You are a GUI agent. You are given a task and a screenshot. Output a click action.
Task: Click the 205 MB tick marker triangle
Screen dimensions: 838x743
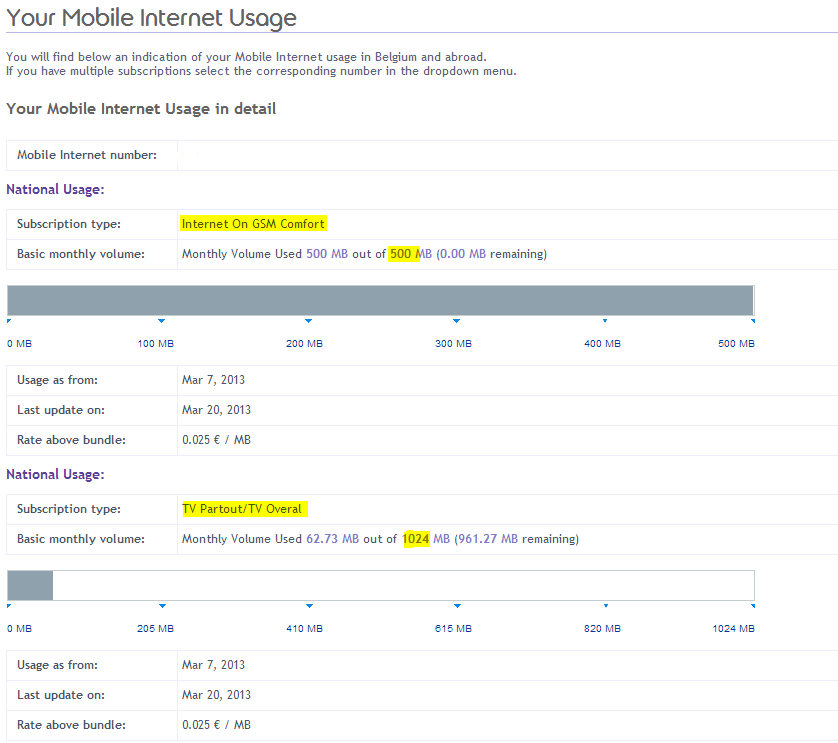click(x=161, y=606)
